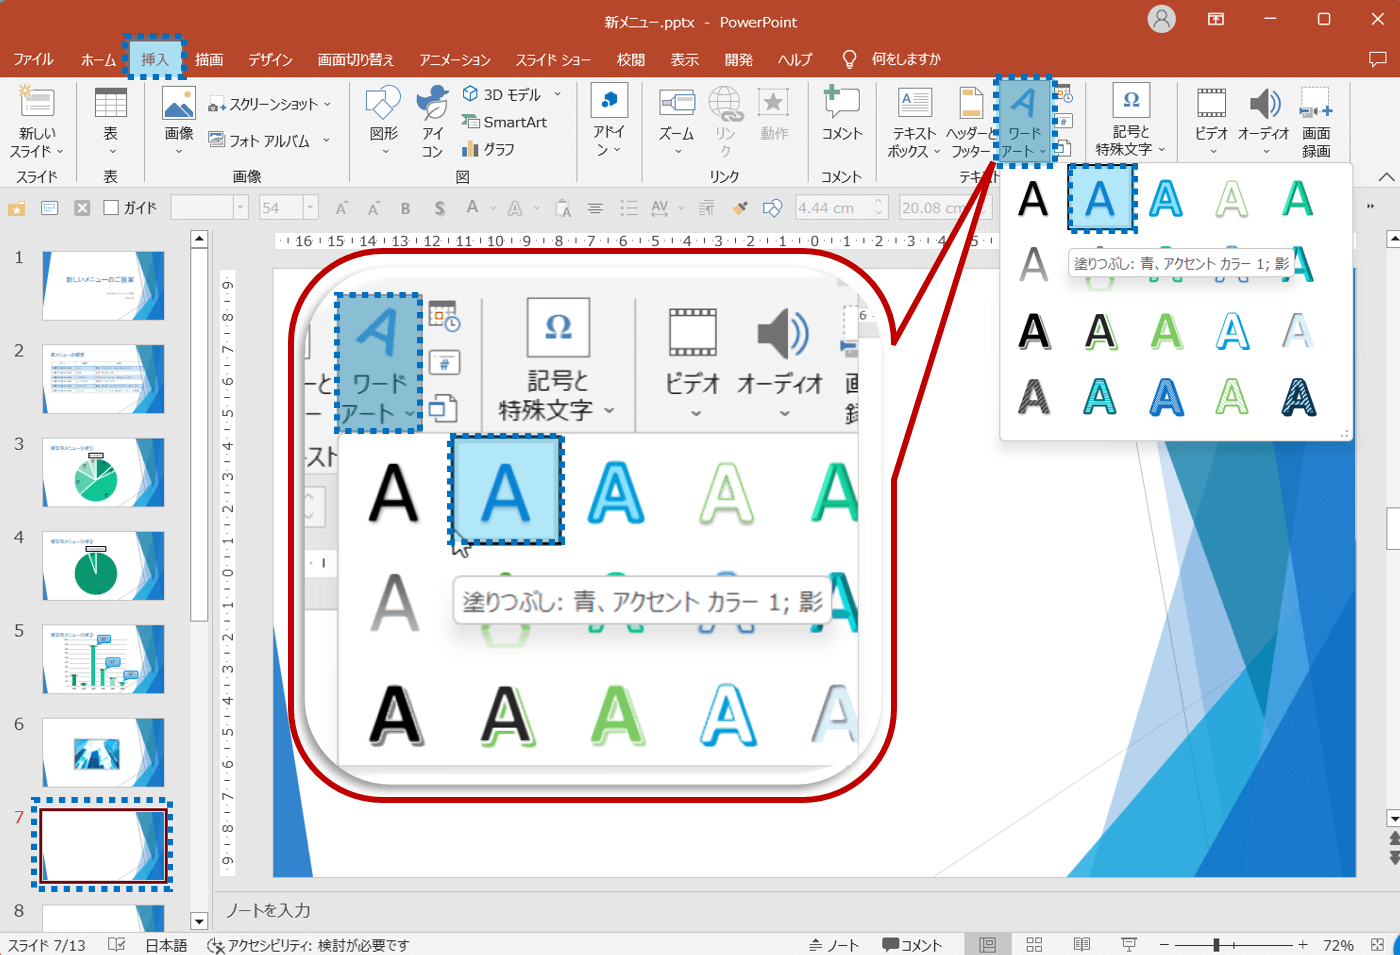Screen dimensions: 1400x955
Task: Select the blue fill WordArt style with shadow
Action: click(1100, 199)
